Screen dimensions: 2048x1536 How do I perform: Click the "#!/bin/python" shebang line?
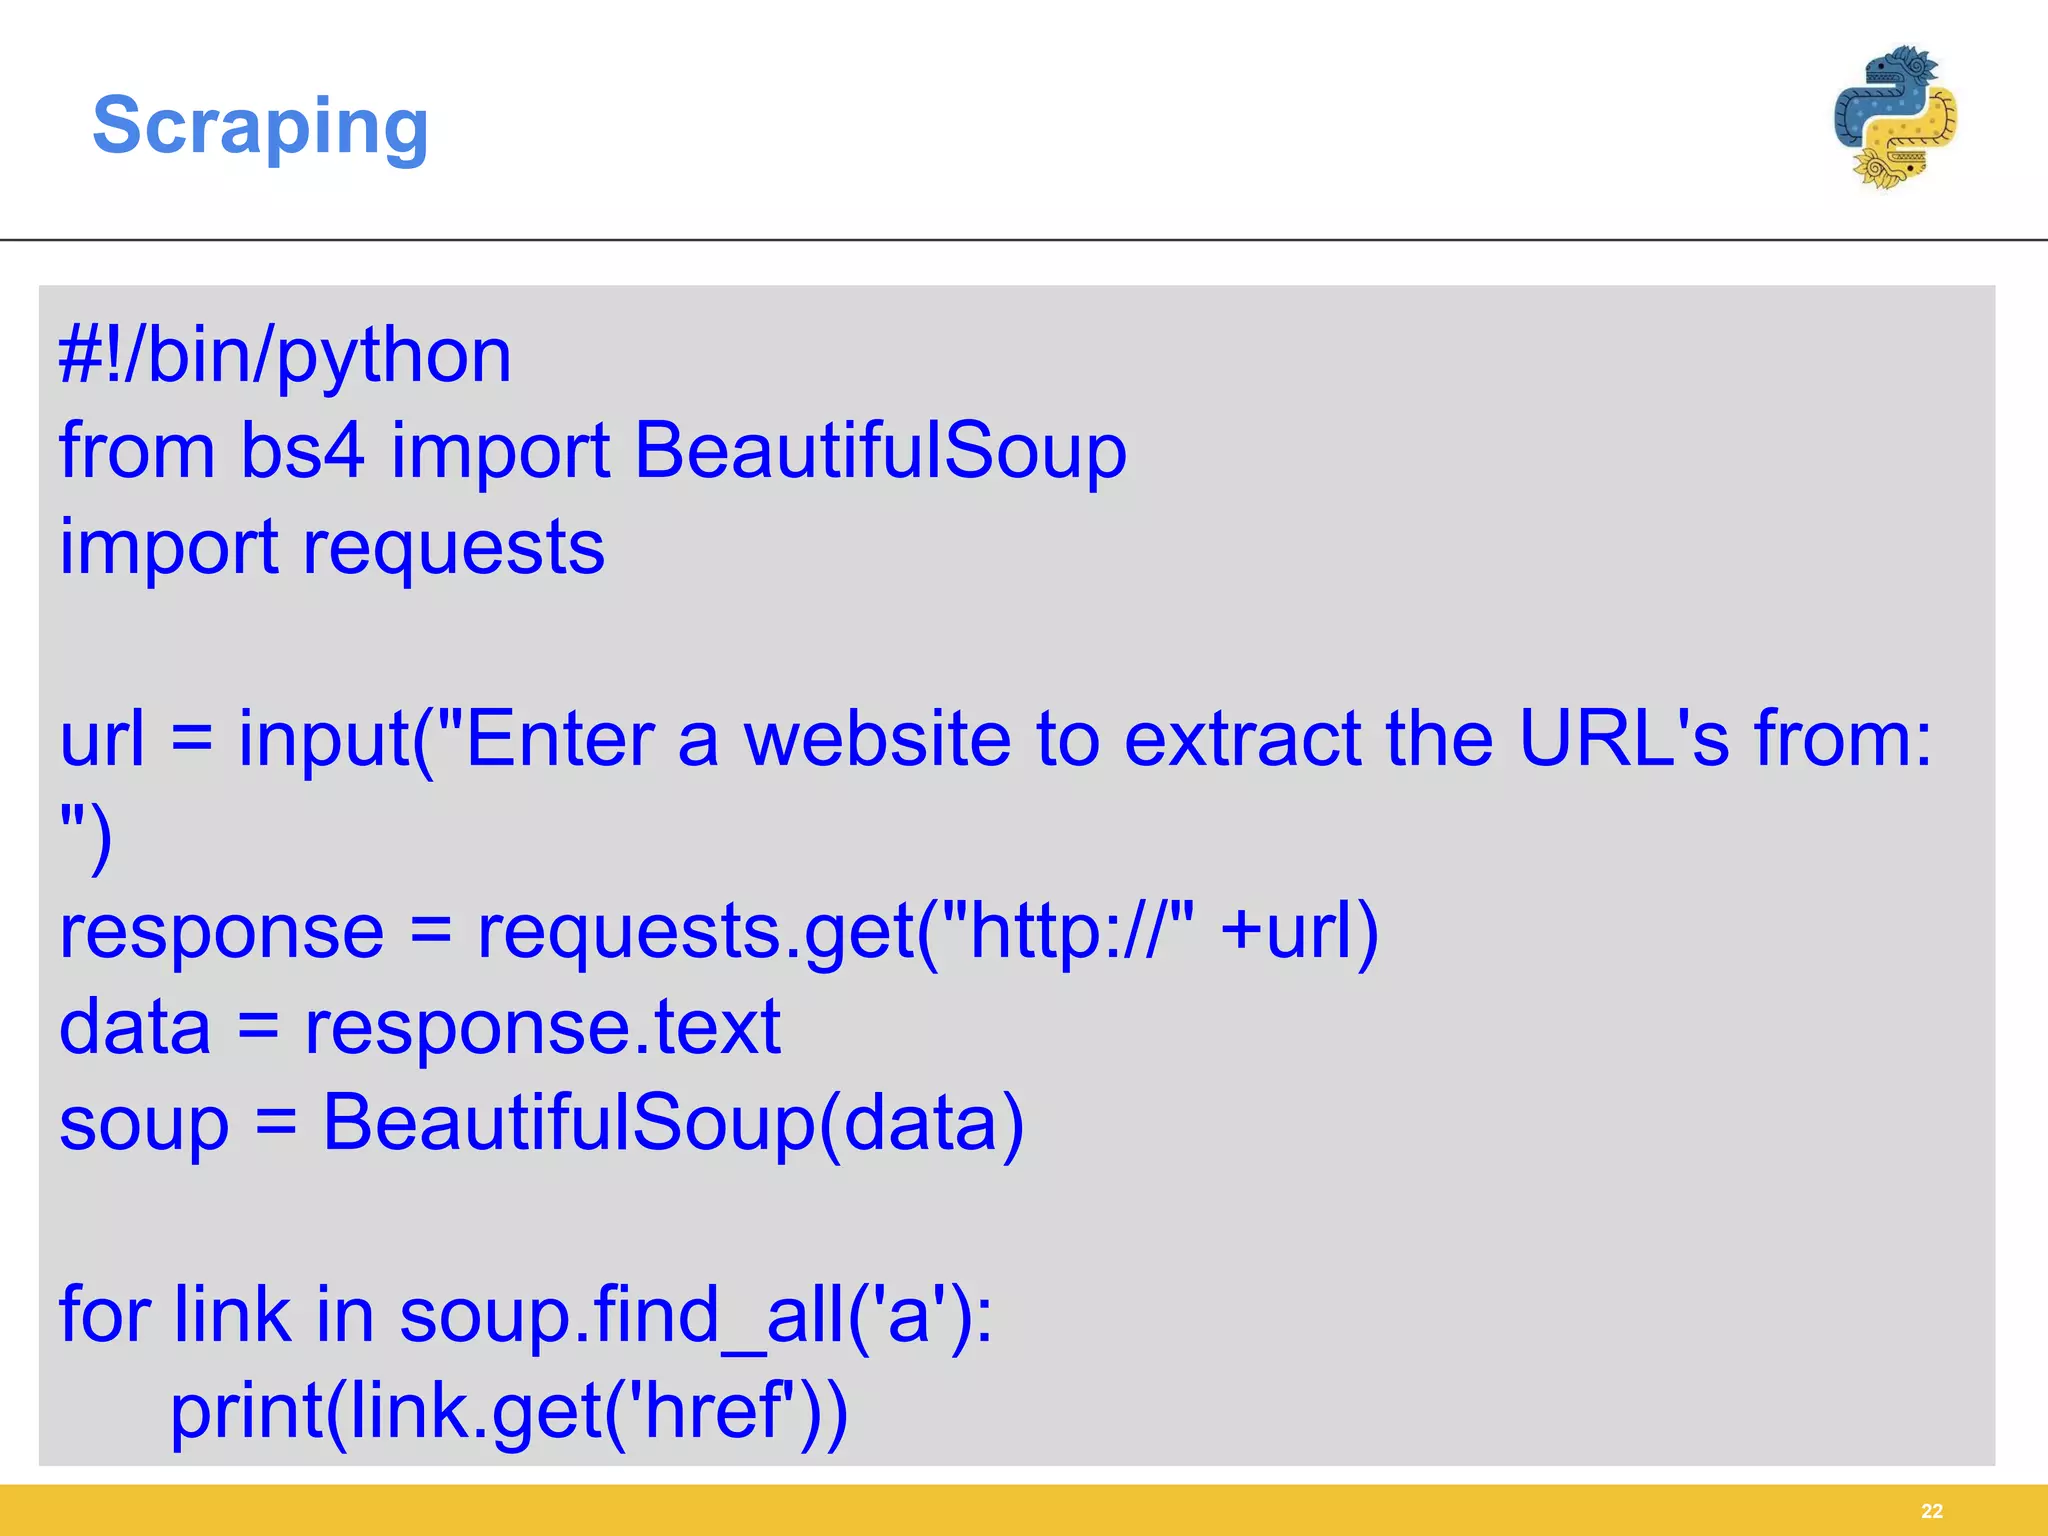[285, 356]
